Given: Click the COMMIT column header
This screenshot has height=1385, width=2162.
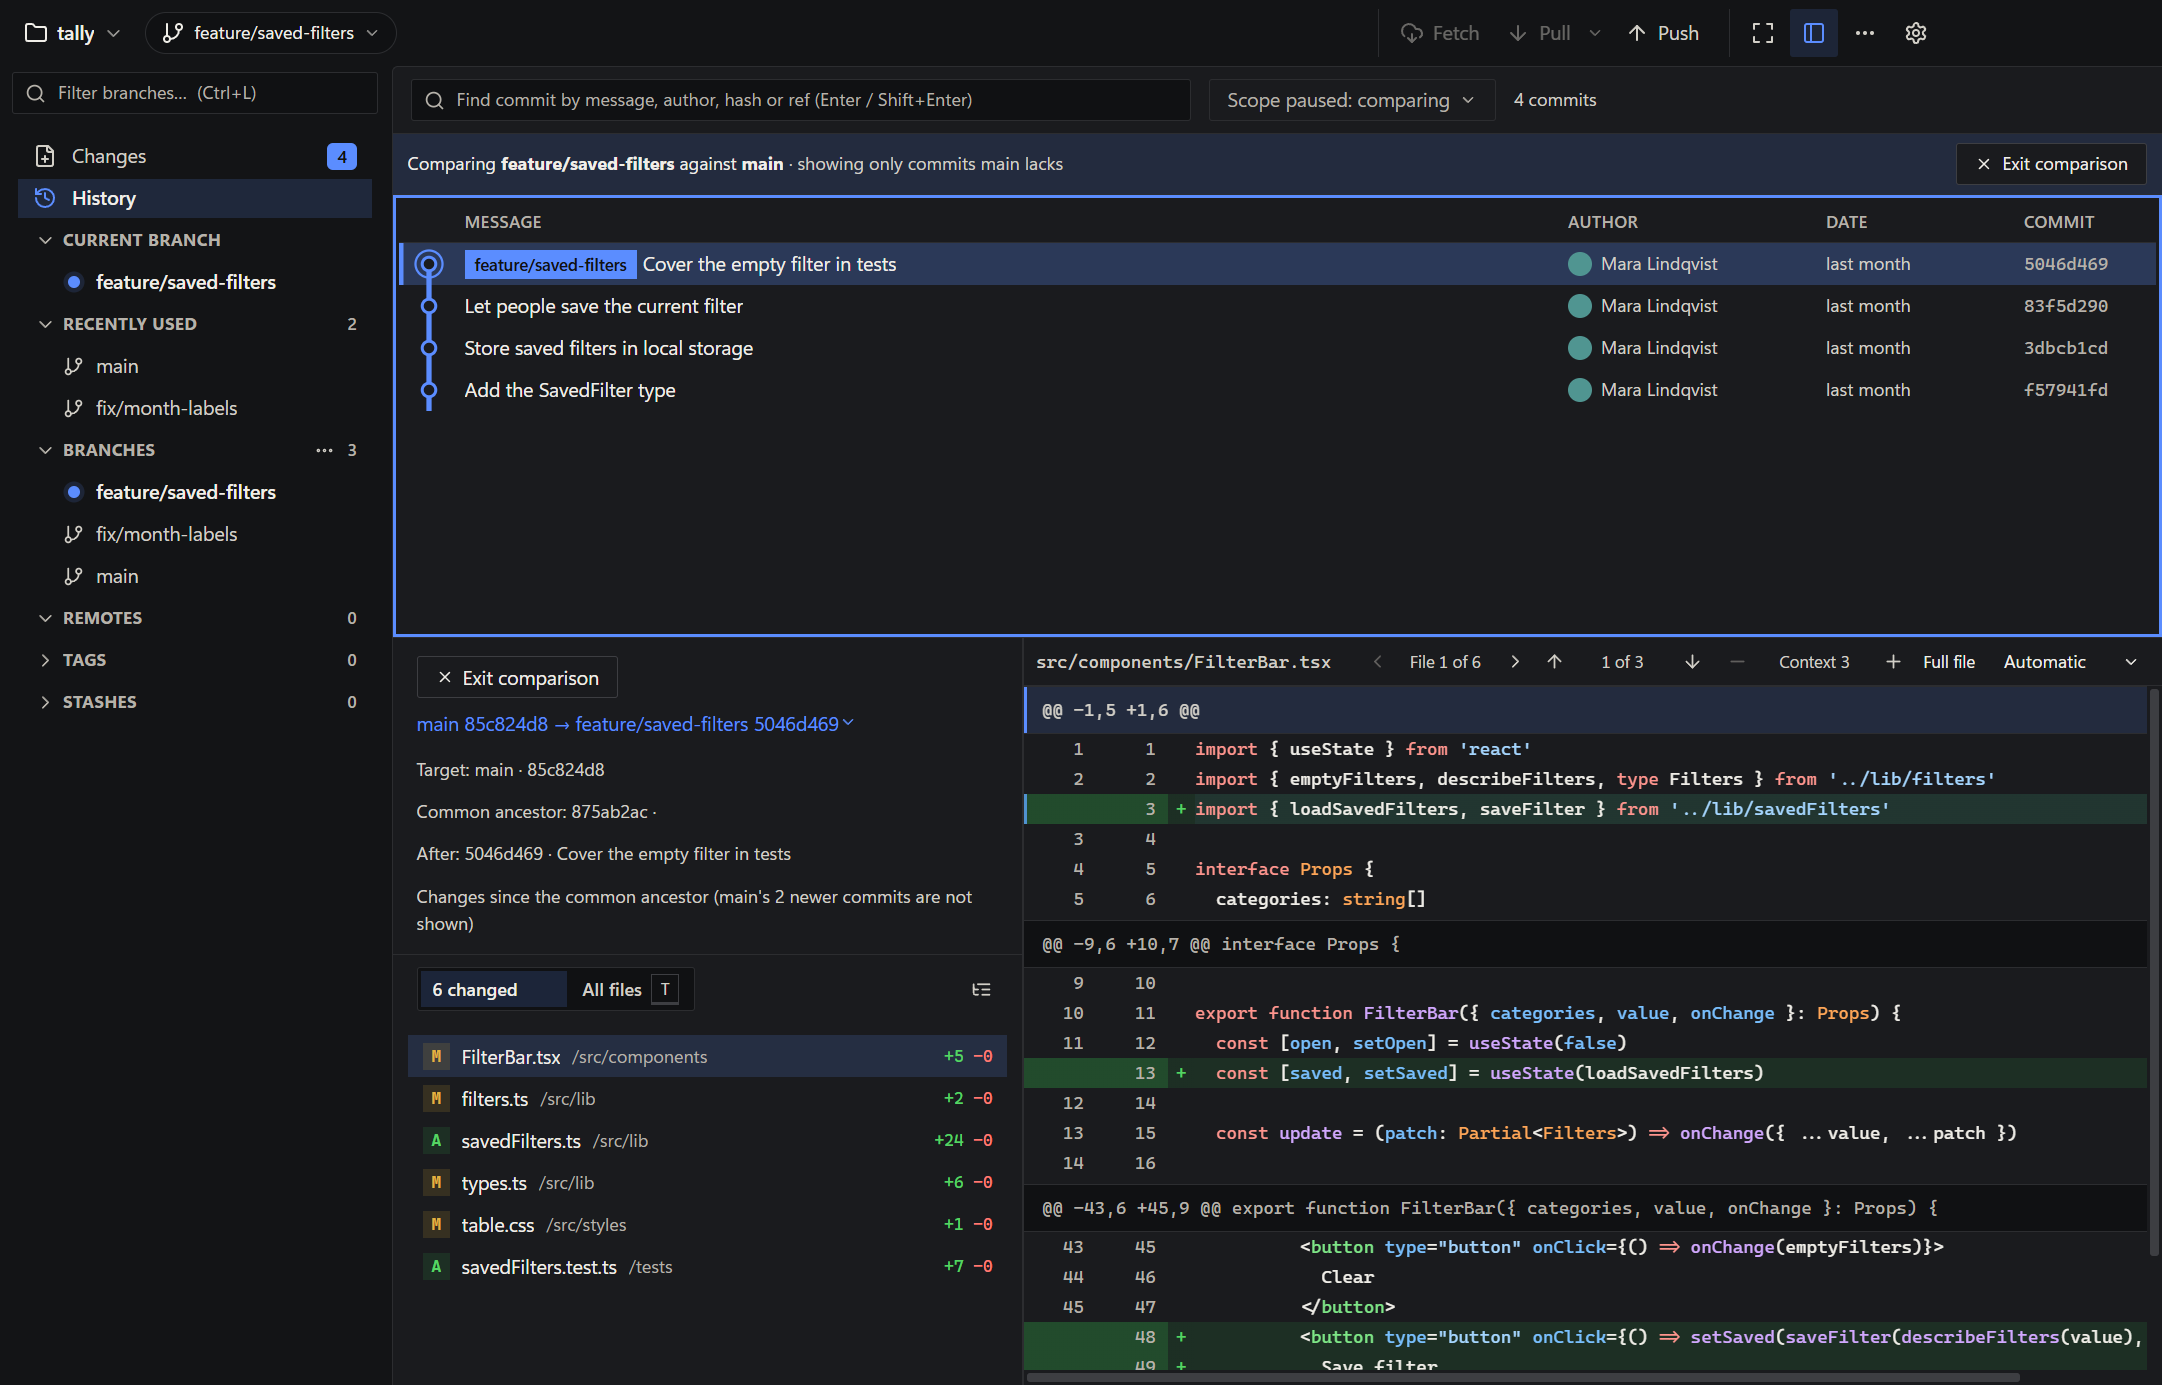Looking at the screenshot, I should coord(2058,222).
